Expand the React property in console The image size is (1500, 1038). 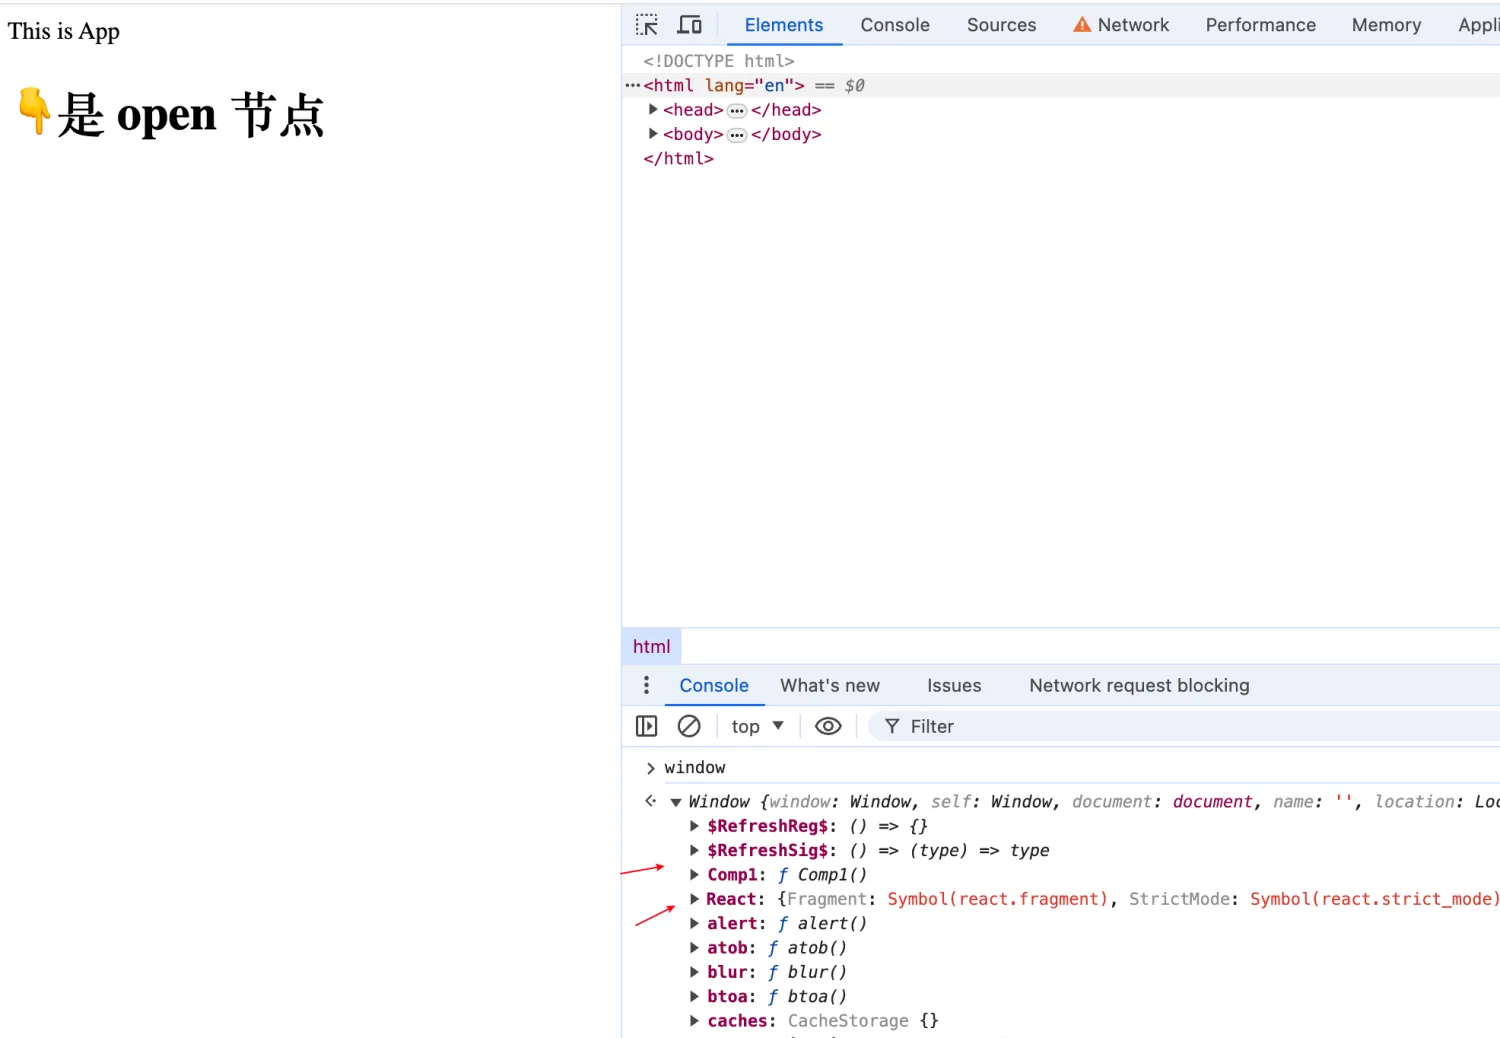[694, 899]
